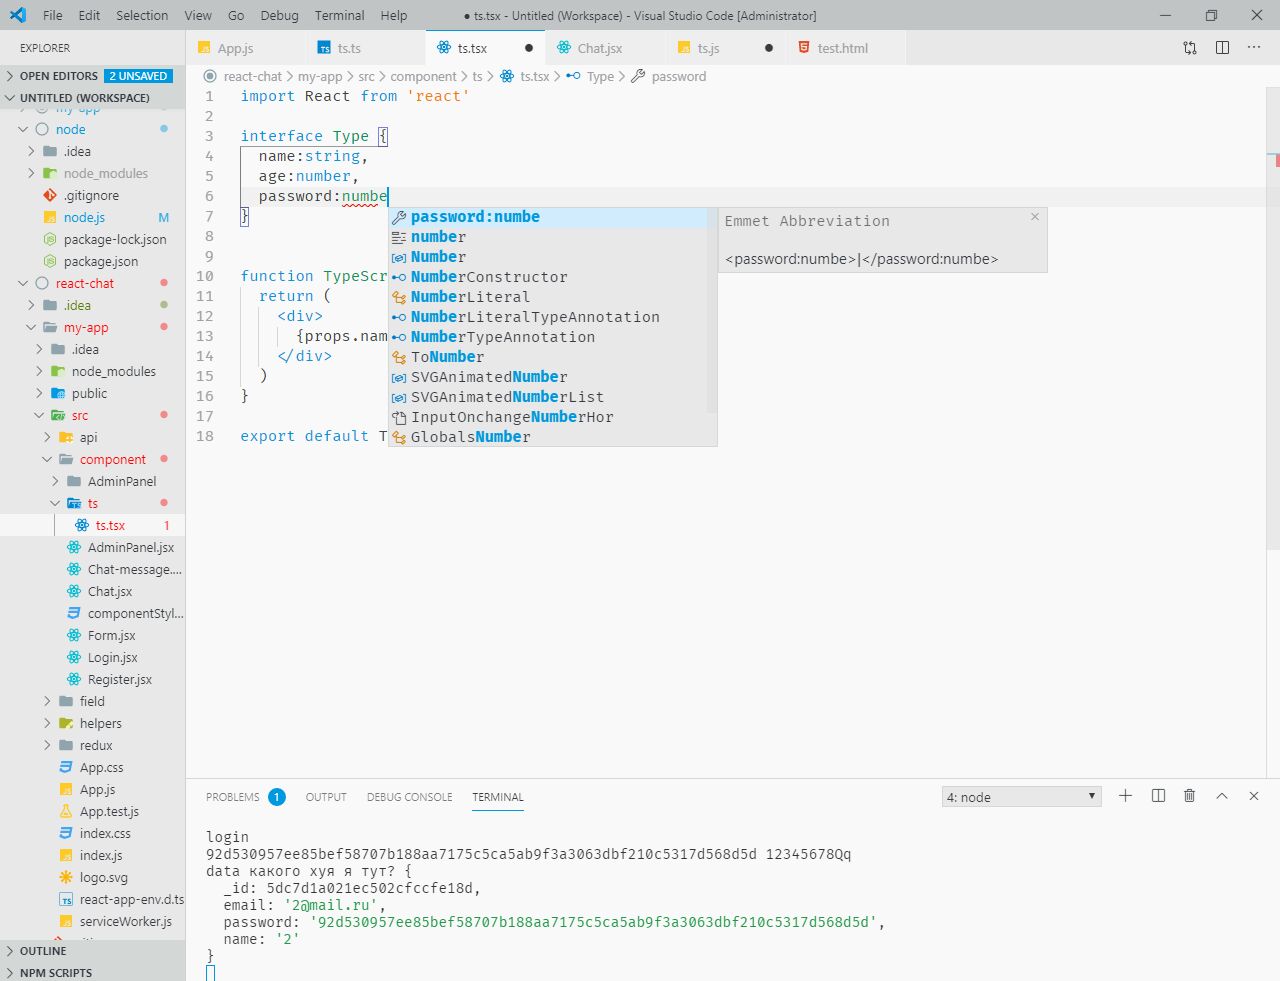Click the Split Editor icon
The width and height of the screenshot is (1280, 981).
click(x=1222, y=48)
